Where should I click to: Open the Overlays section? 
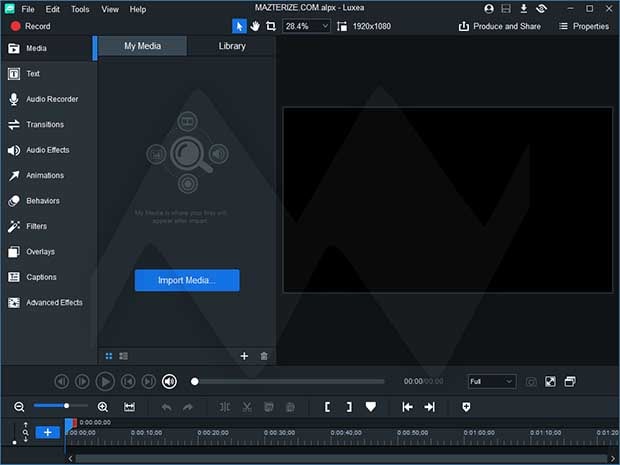47,251
